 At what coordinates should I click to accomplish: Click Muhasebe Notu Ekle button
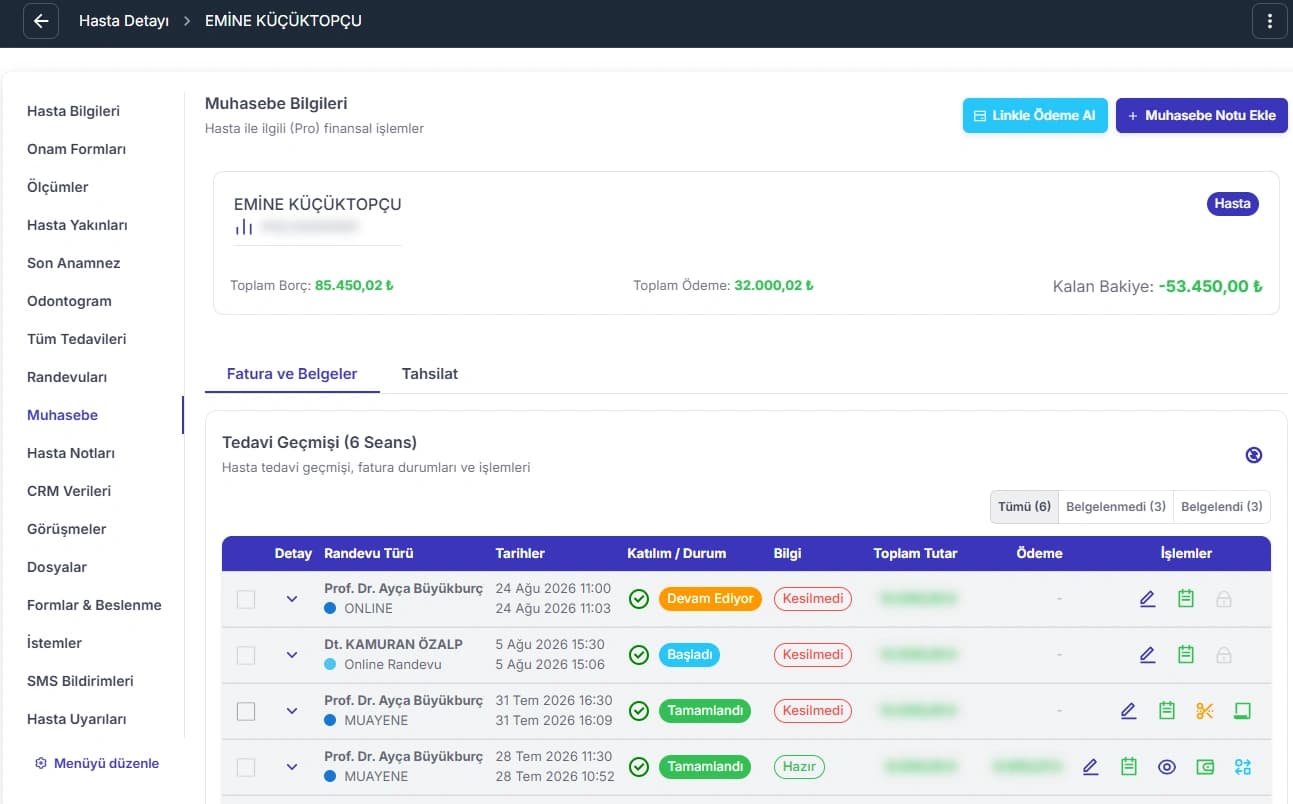pyautogui.click(x=1202, y=115)
